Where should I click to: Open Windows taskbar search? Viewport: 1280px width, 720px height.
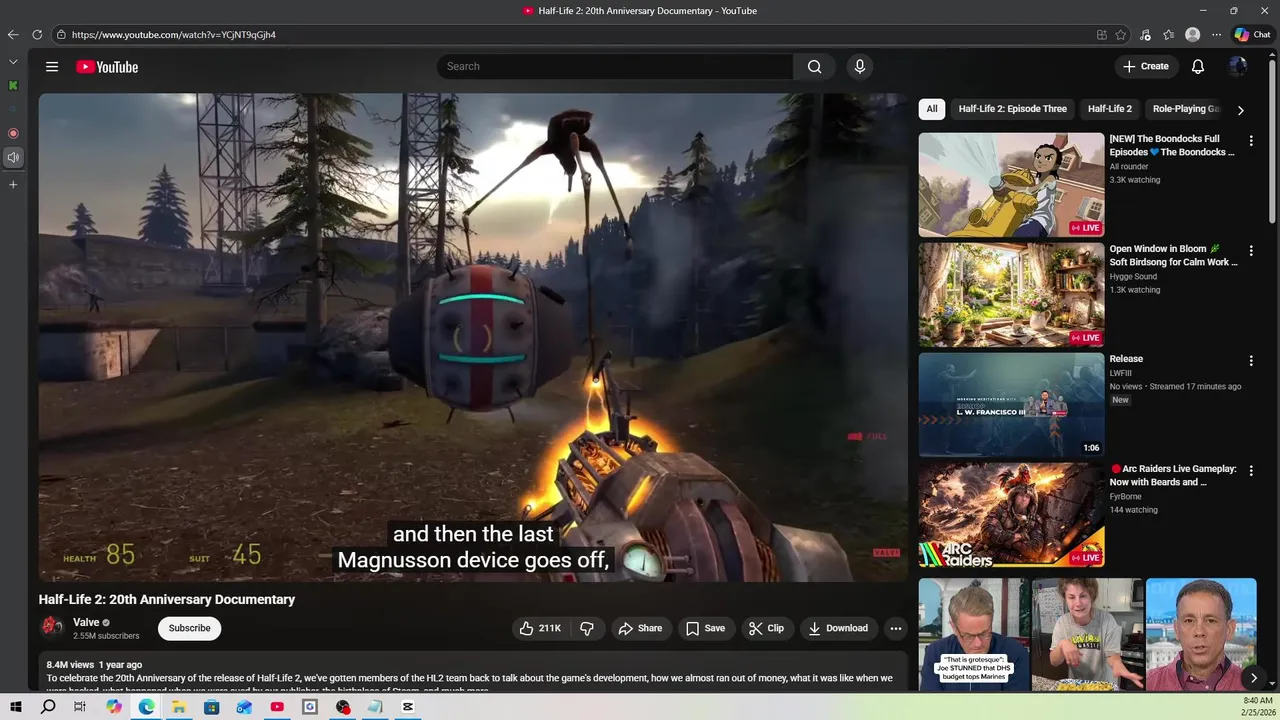[48, 707]
